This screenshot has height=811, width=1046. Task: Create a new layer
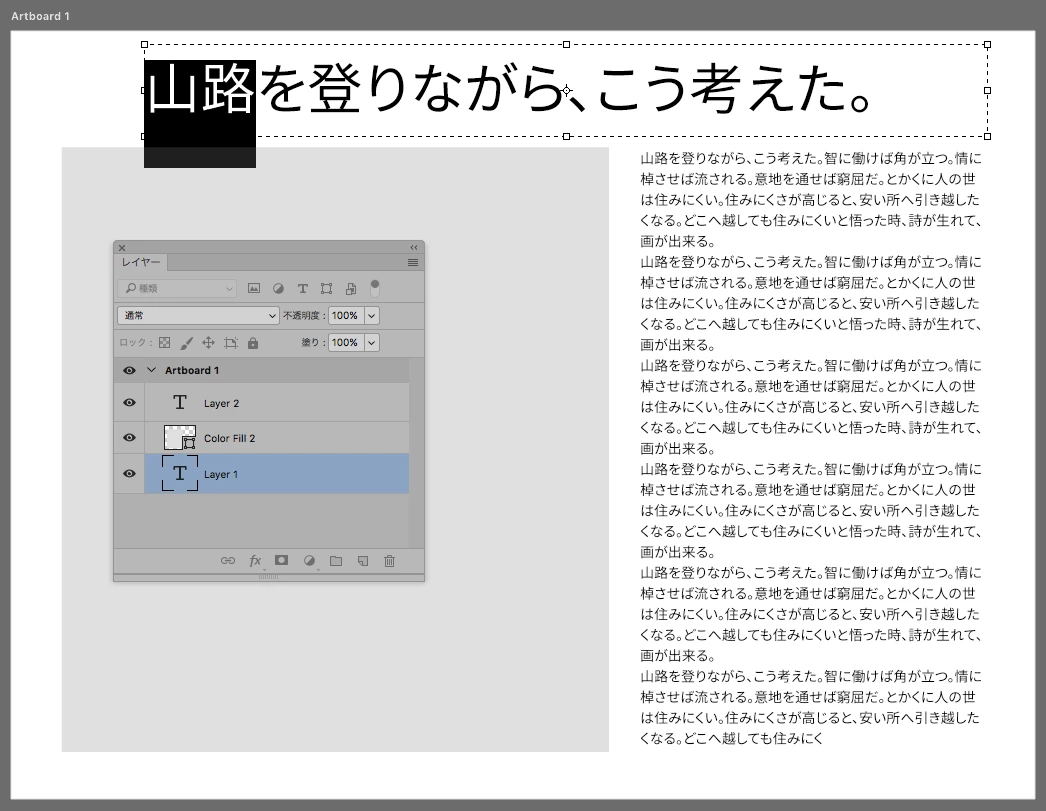(363, 561)
